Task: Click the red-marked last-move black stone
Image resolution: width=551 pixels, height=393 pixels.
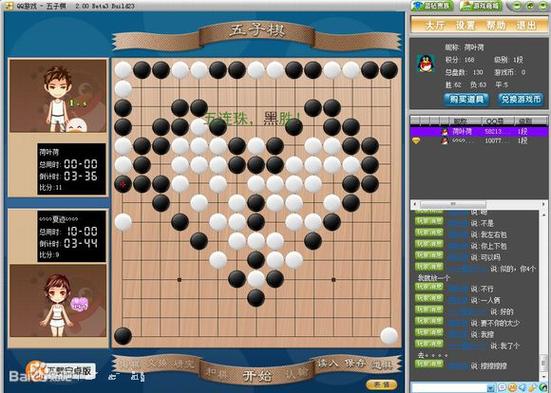Action: point(123,184)
